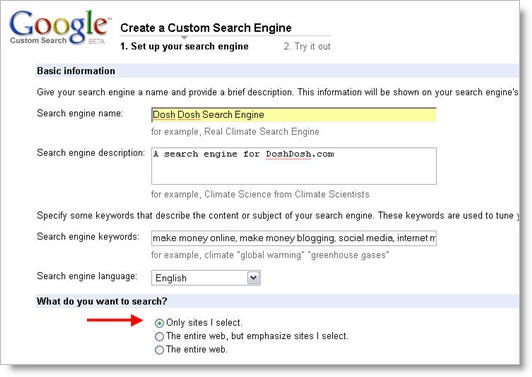Click the example "Climate Science from Climate Scientists"

[x=287, y=194]
